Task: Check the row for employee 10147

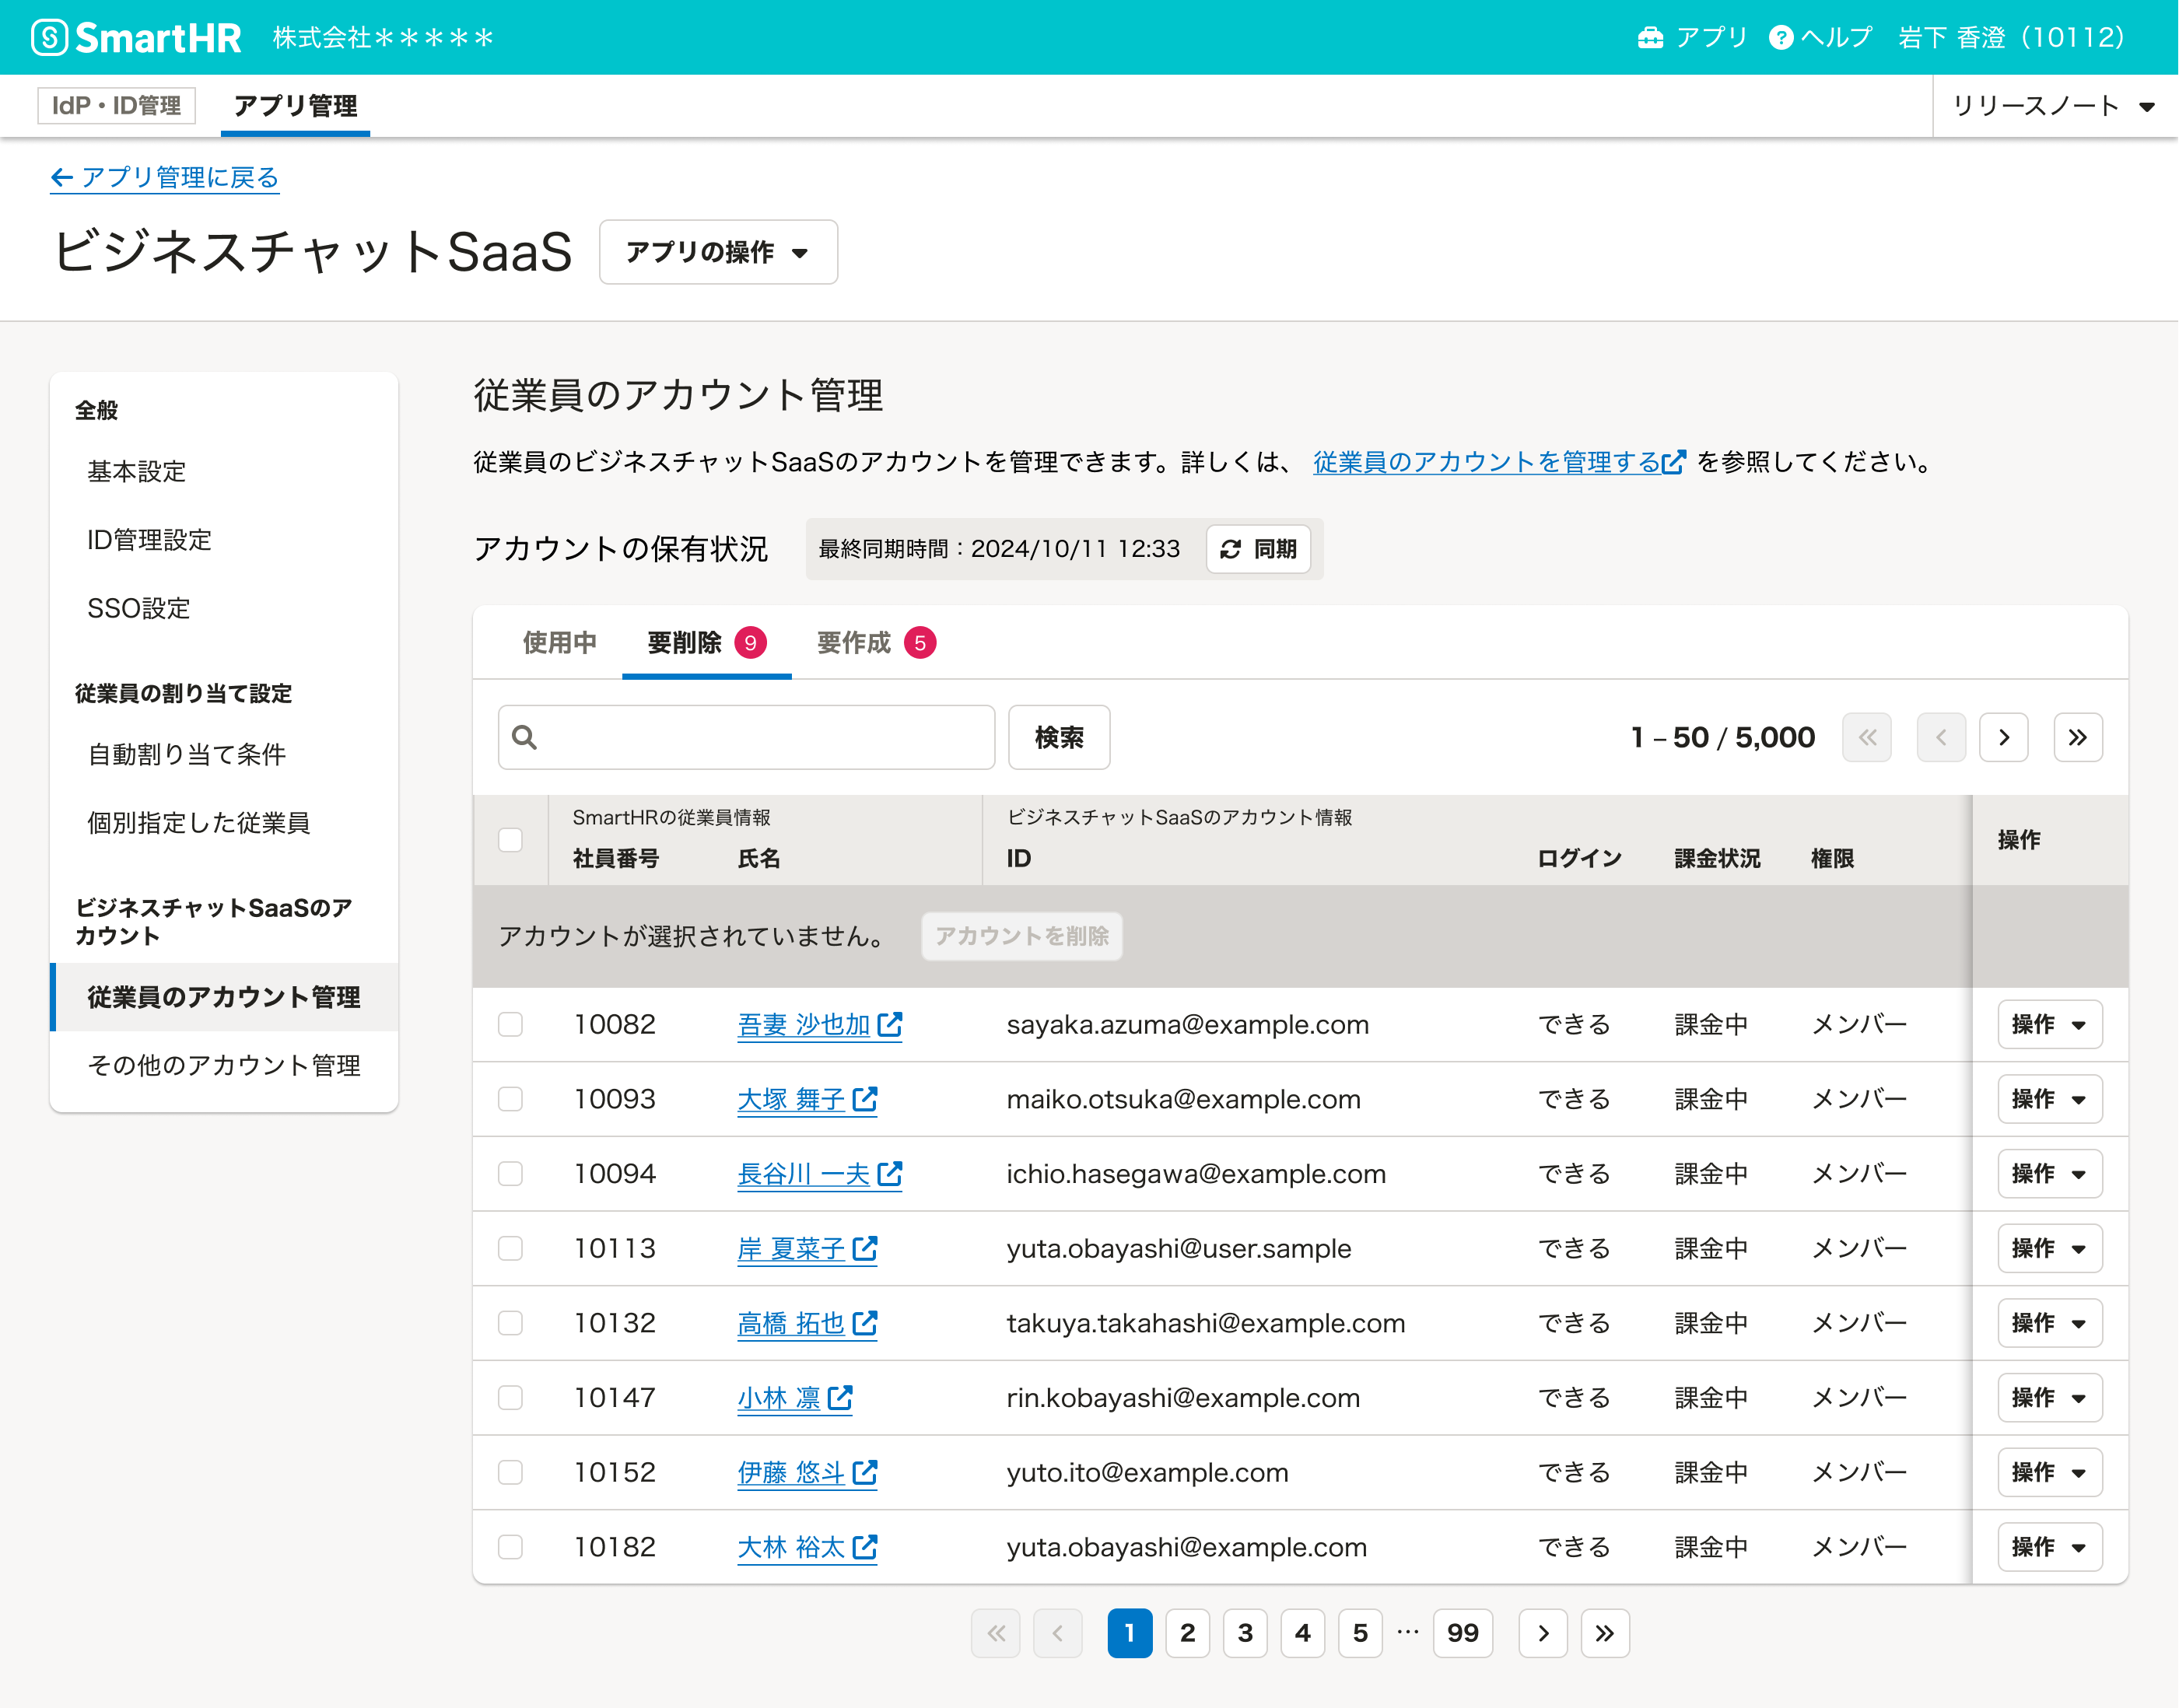Action: (510, 1397)
